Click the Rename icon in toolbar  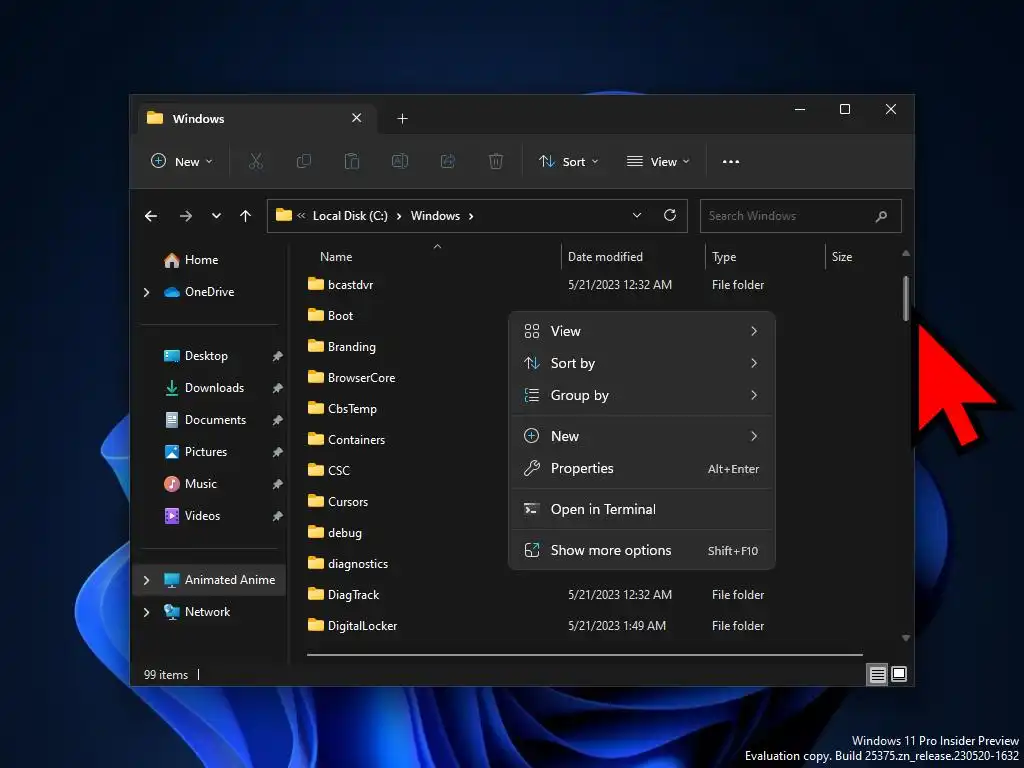pyautogui.click(x=400, y=161)
